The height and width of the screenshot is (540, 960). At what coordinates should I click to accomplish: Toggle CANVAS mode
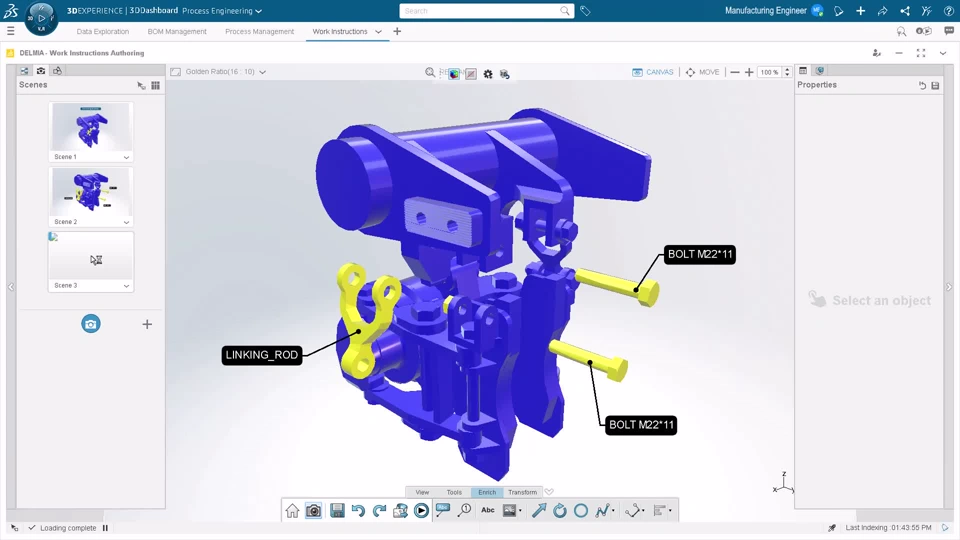pyautogui.click(x=653, y=72)
